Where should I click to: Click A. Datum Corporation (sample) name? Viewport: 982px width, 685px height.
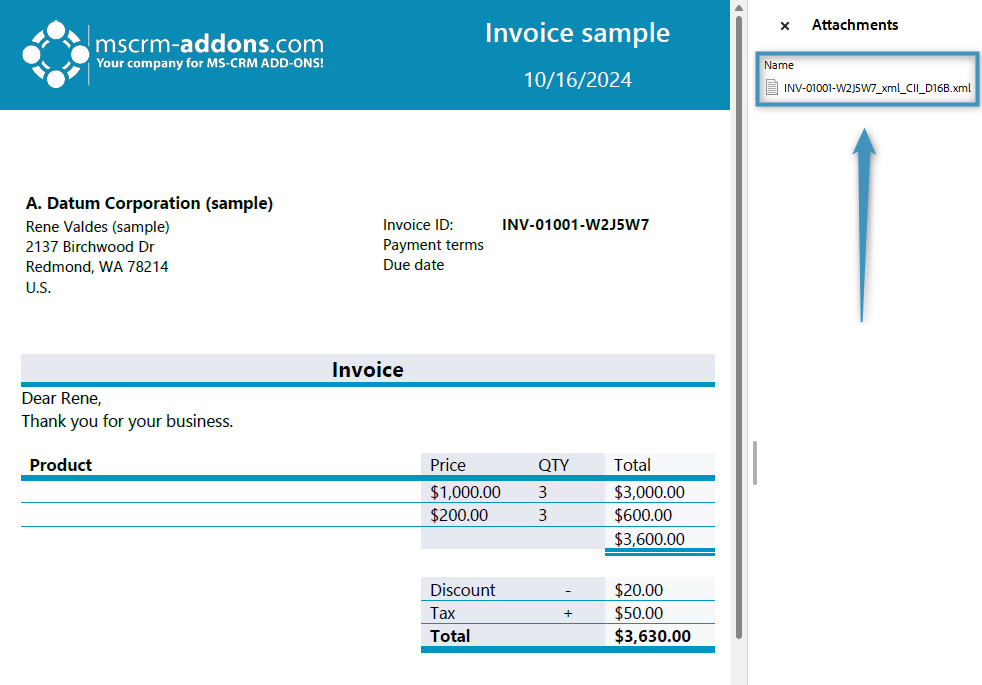click(x=149, y=203)
